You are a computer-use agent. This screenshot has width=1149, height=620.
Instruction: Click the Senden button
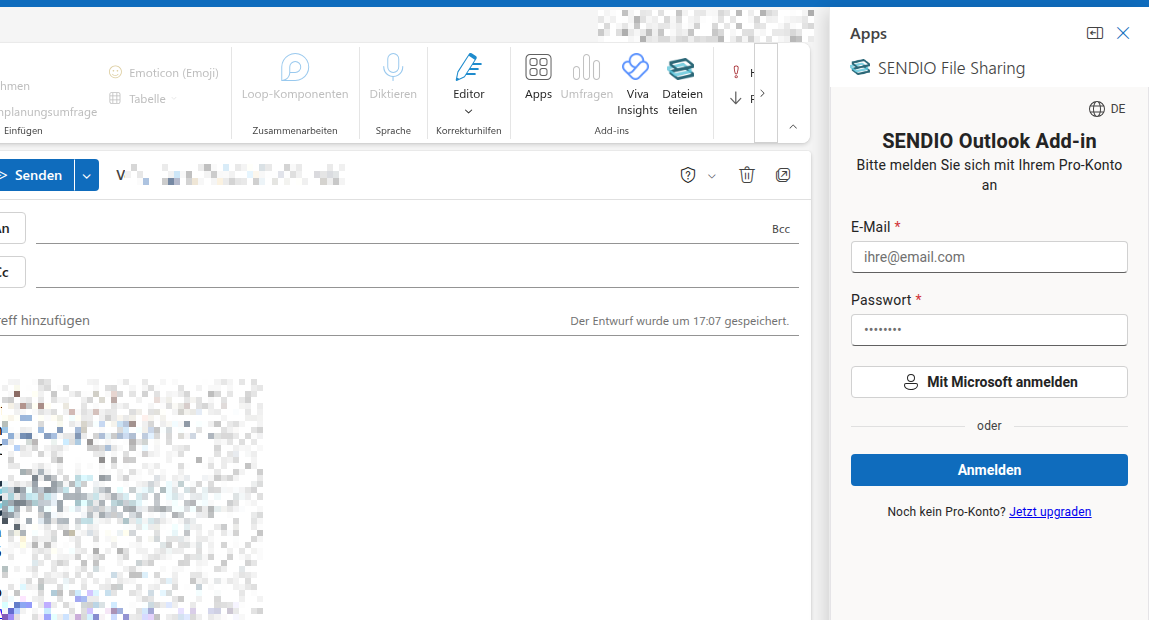coord(37,175)
